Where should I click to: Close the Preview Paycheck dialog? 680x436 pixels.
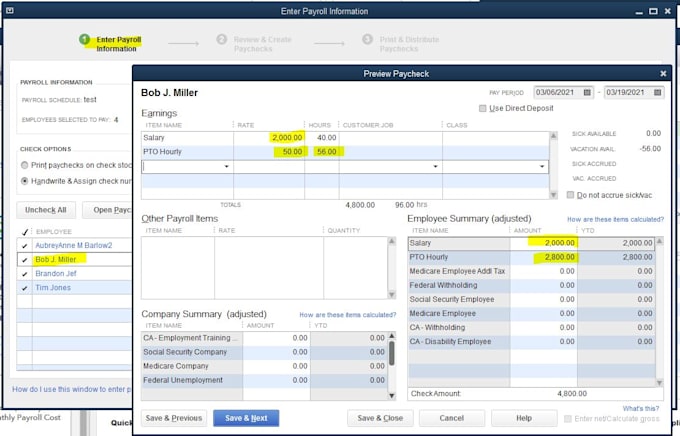coord(663,74)
